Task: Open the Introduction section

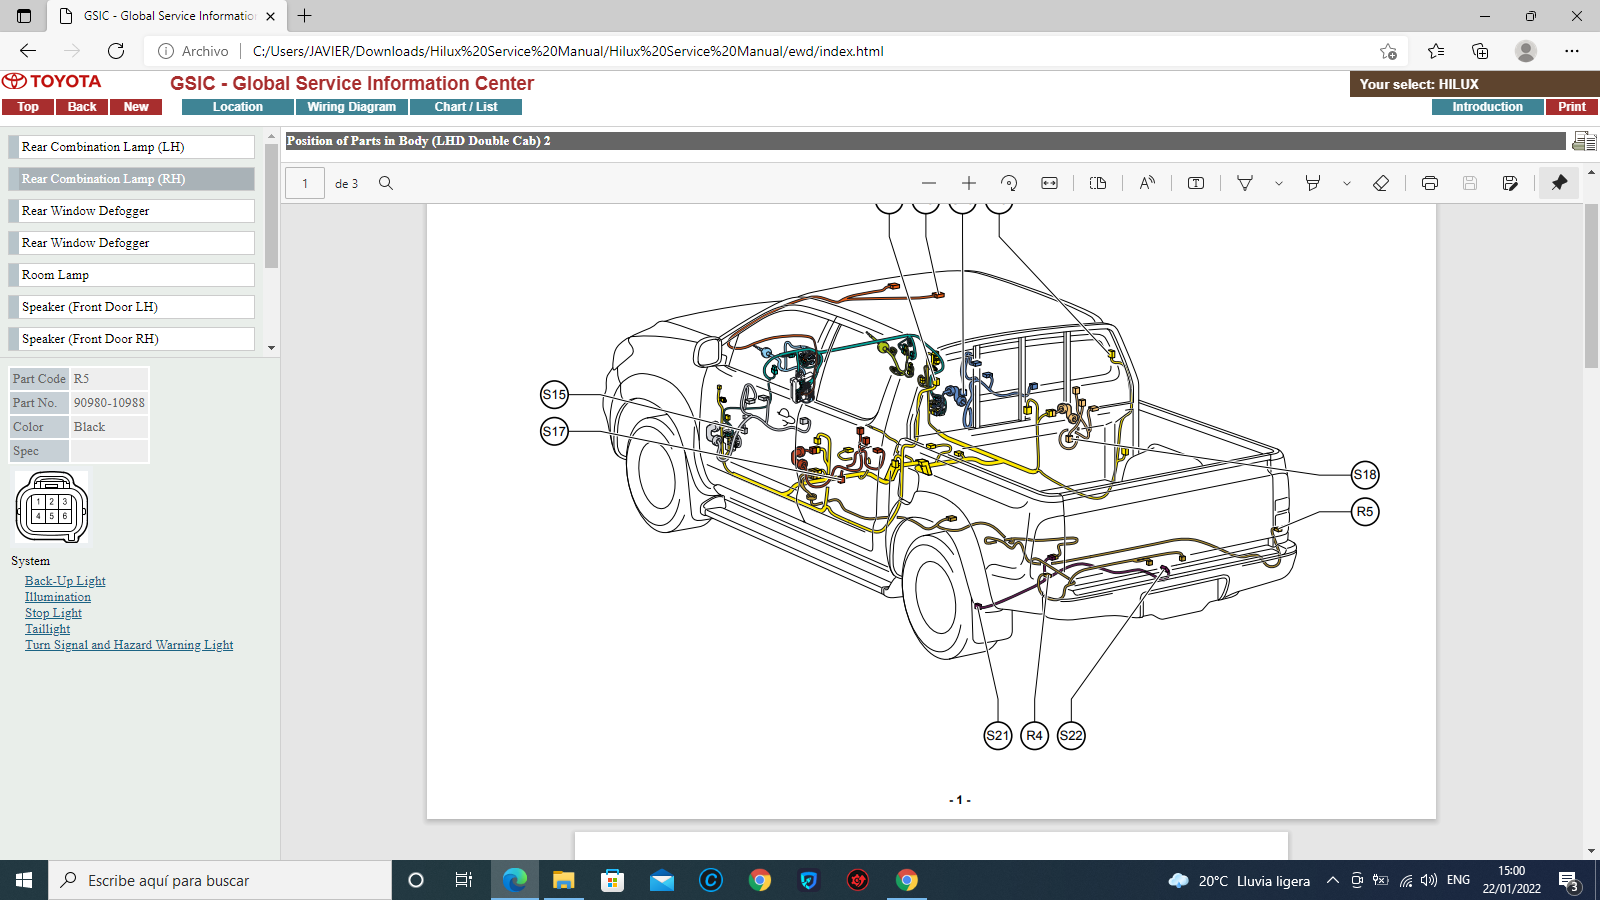Action: coord(1487,107)
